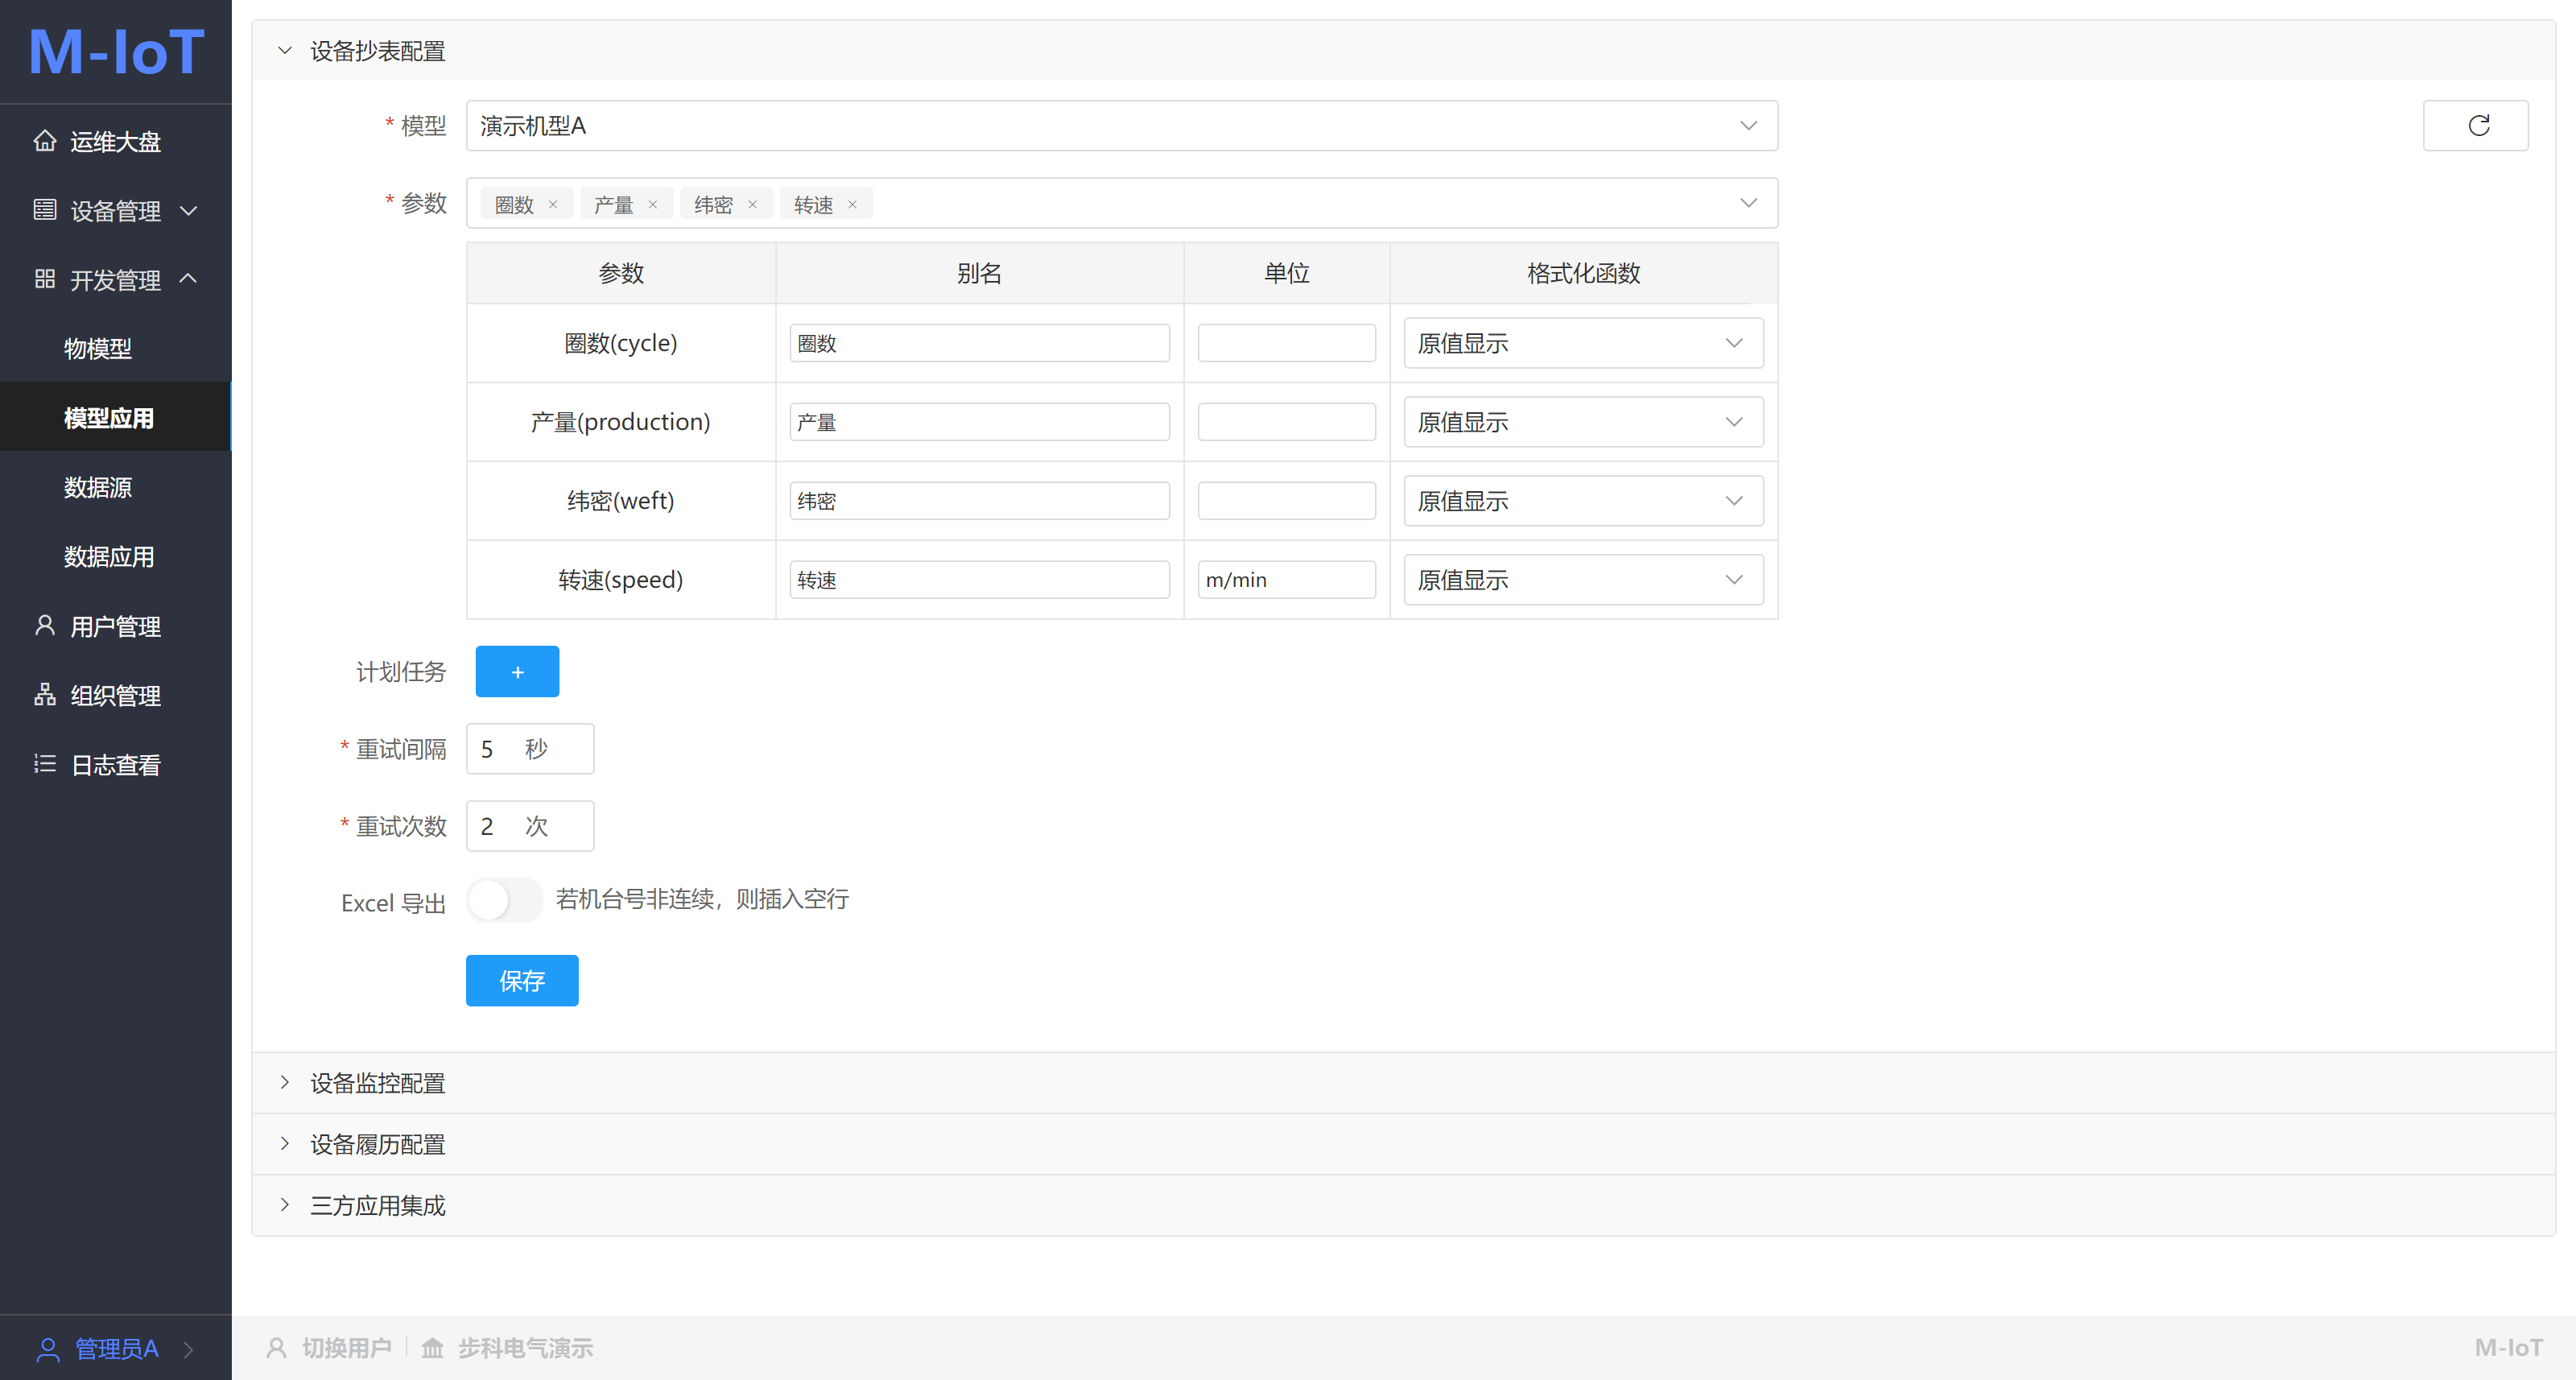Open the 数据源 submenu item
The height and width of the screenshot is (1380, 2576).
tap(116, 487)
